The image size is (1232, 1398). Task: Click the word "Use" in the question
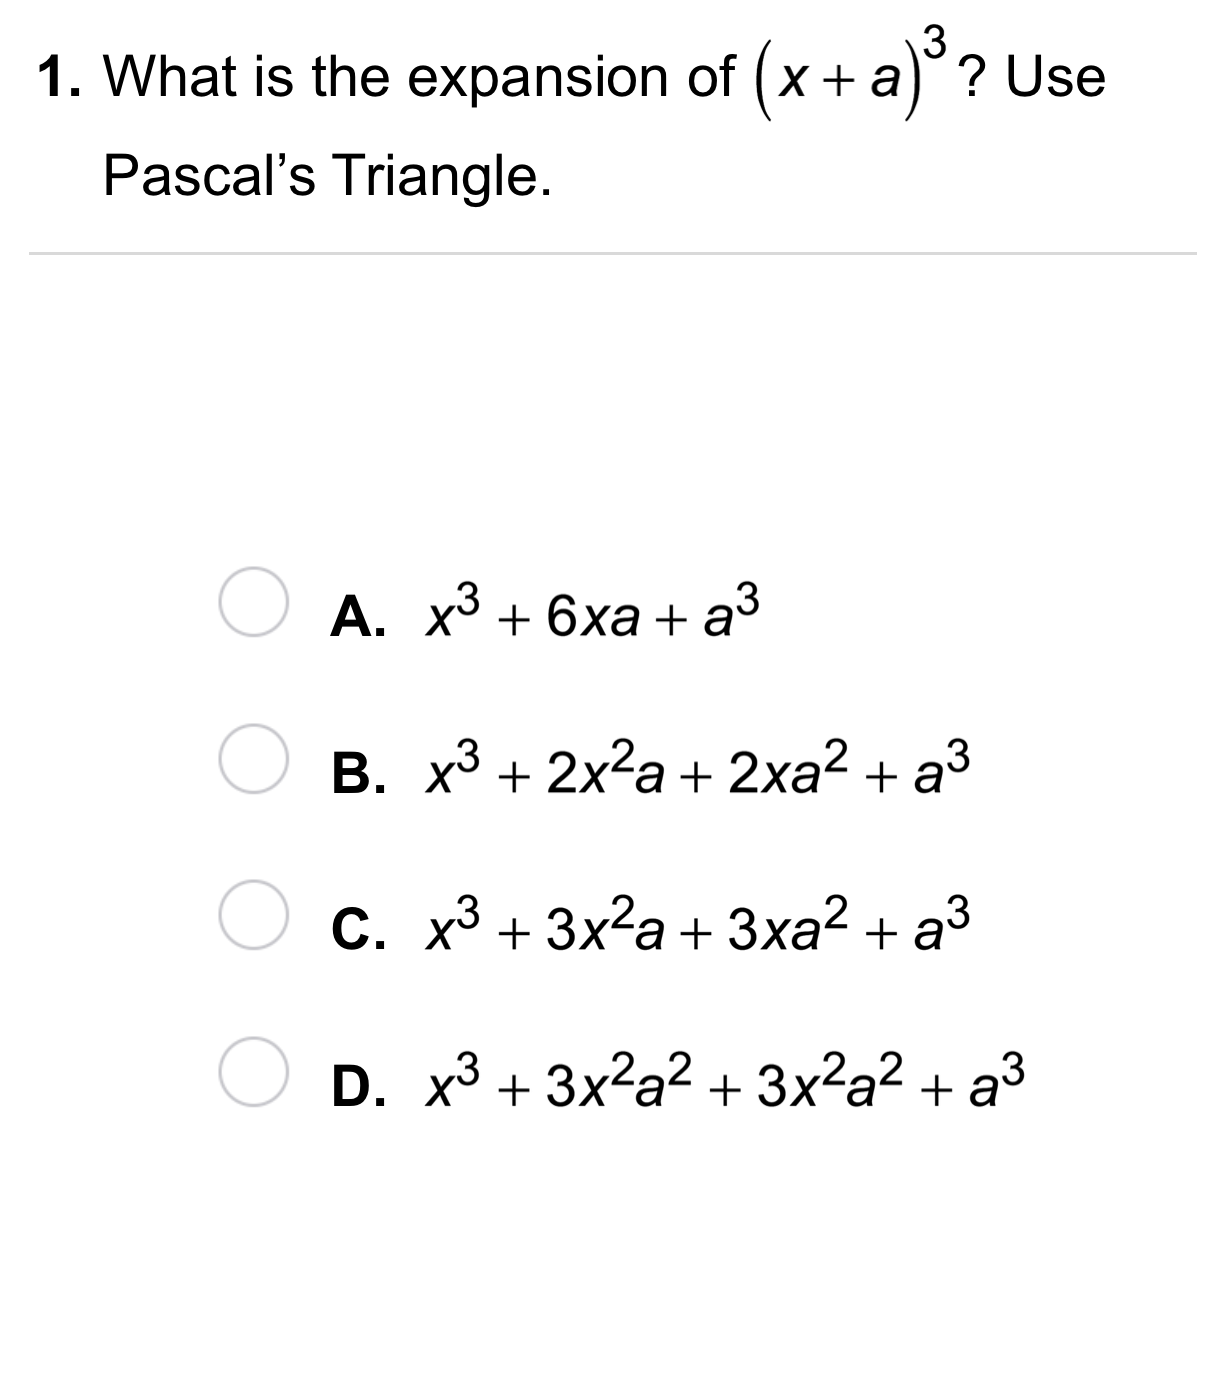pyautogui.click(x=1055, y=78)
